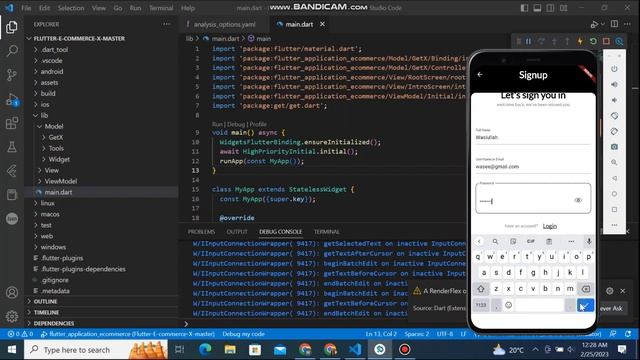Screen dimensions: 640x360
Task: Rotate the emulator right
Action: point(614,131)
